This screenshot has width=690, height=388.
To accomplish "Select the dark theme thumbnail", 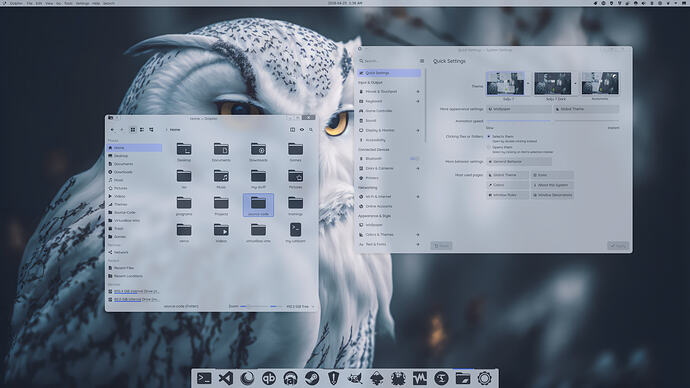I will pyautogui.click(x=553, y=83).
